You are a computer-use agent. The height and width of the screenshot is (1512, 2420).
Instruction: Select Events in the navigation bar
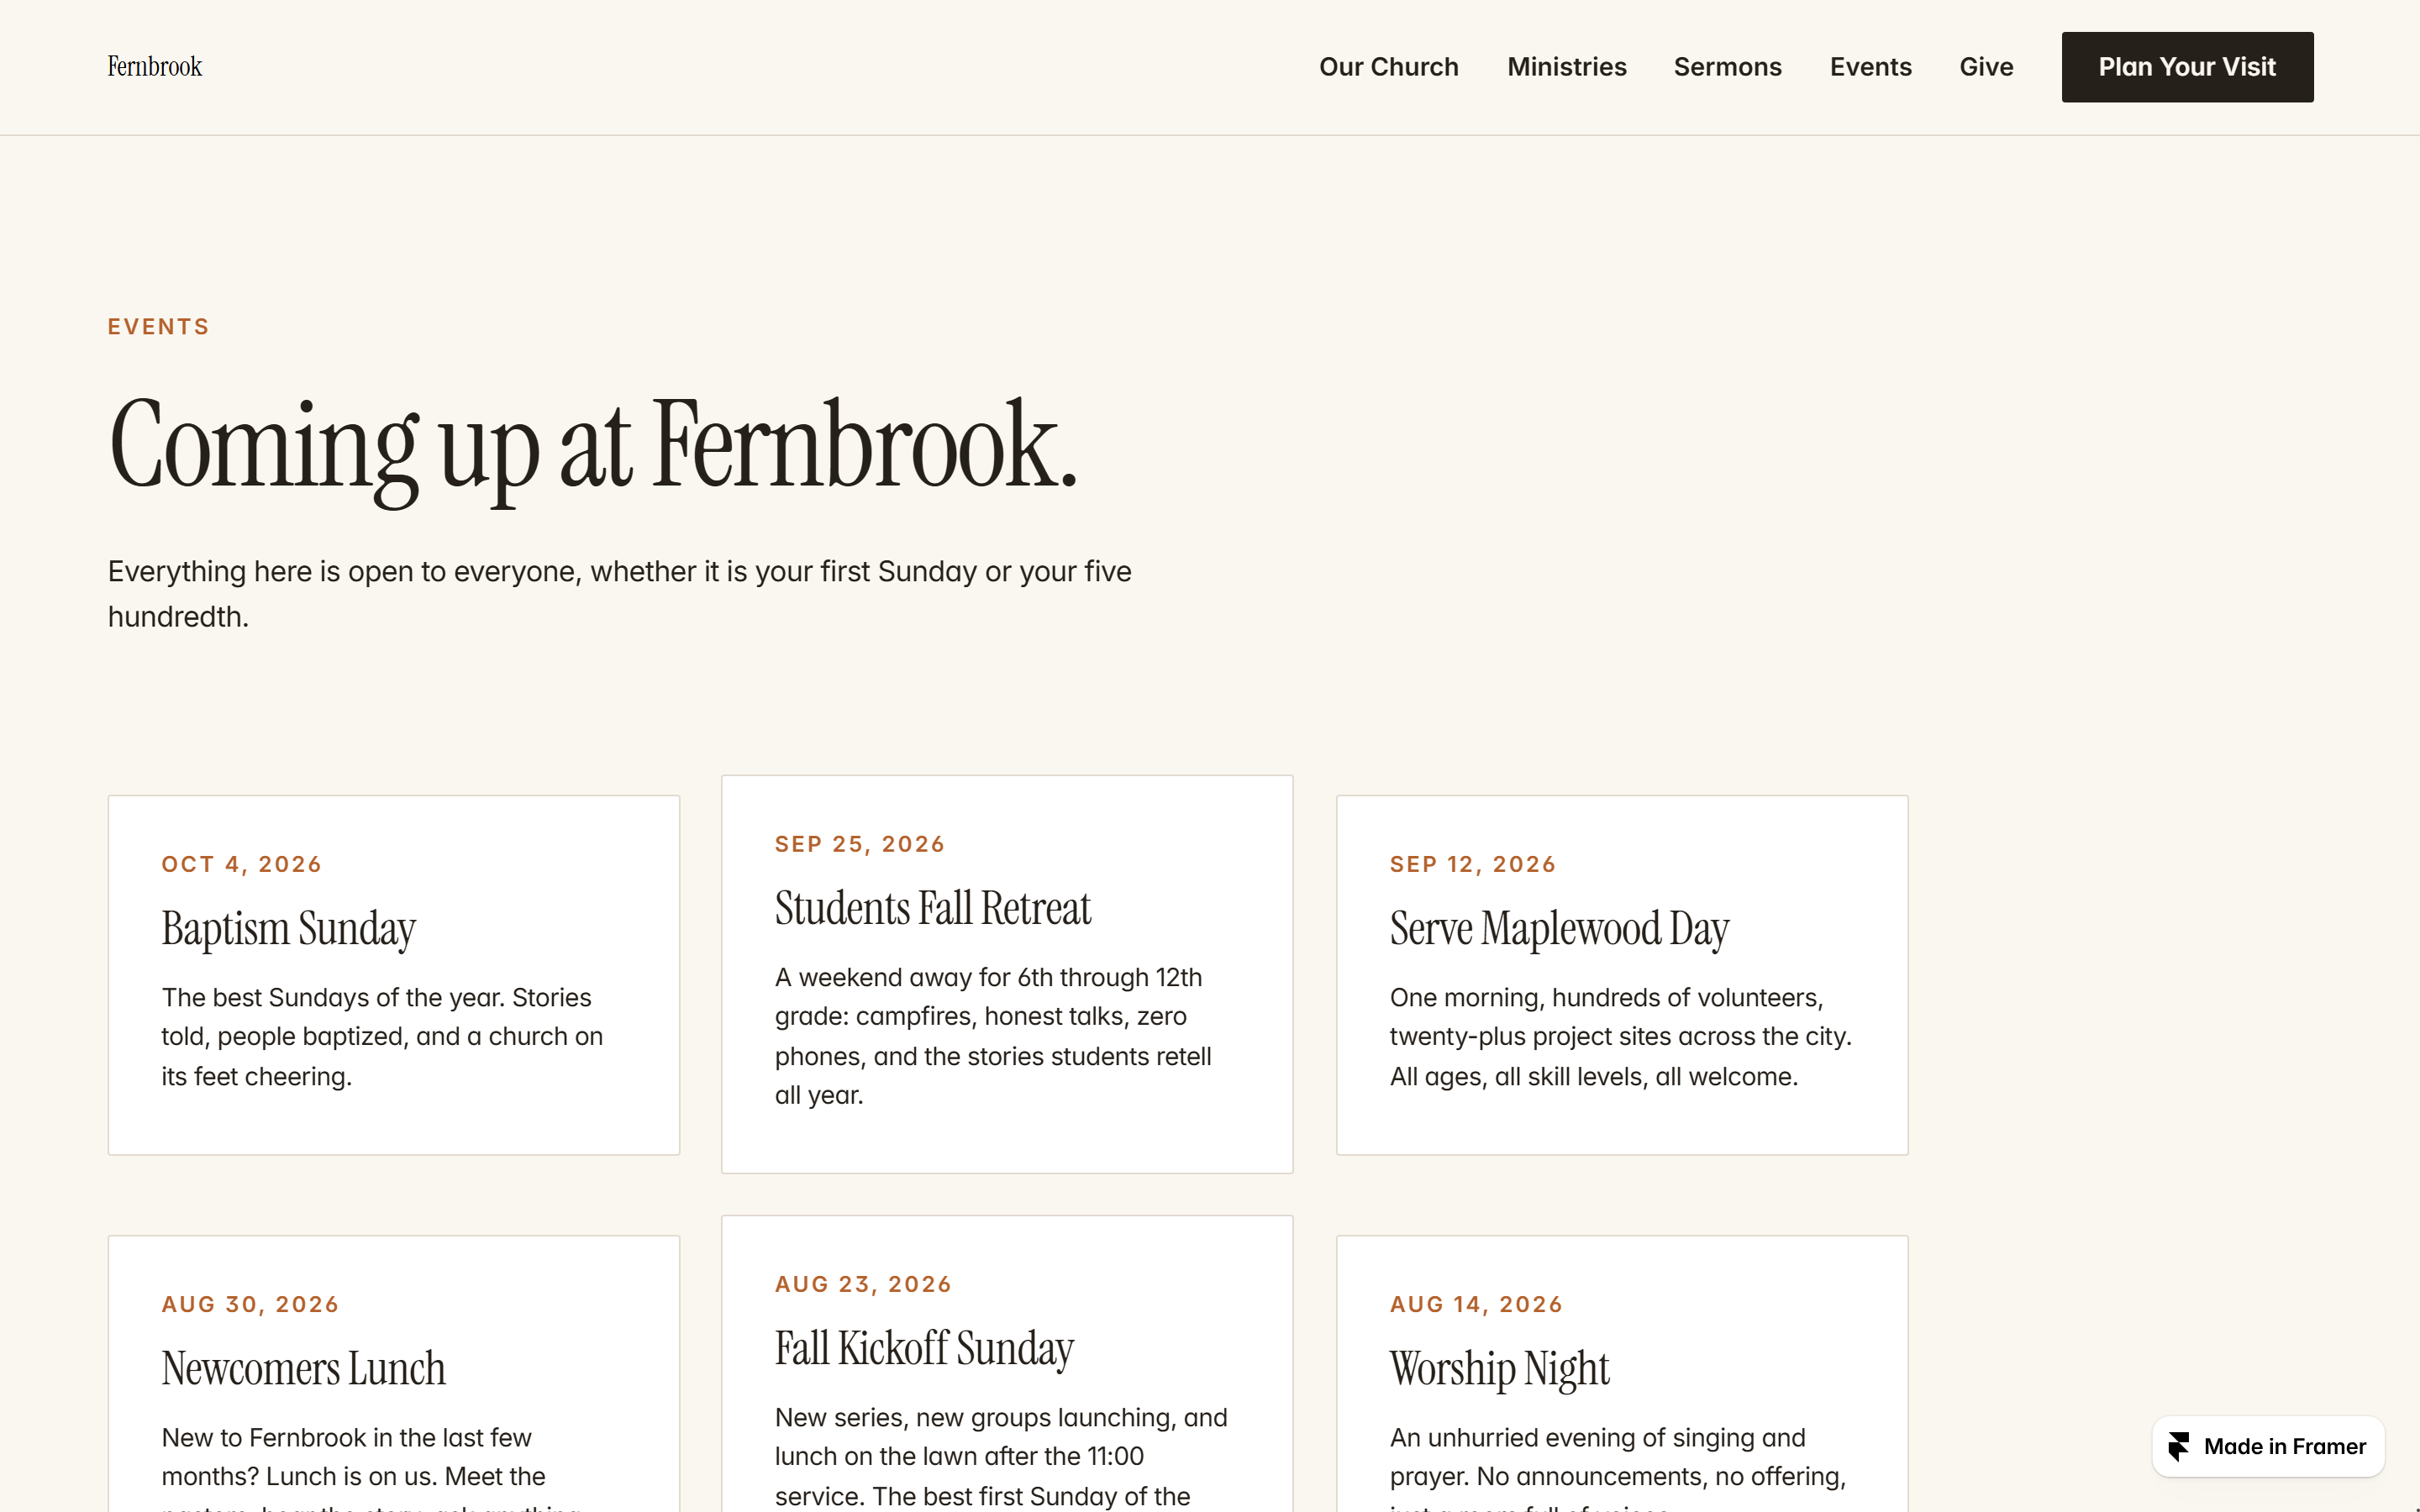click(x=1870, y=67)
